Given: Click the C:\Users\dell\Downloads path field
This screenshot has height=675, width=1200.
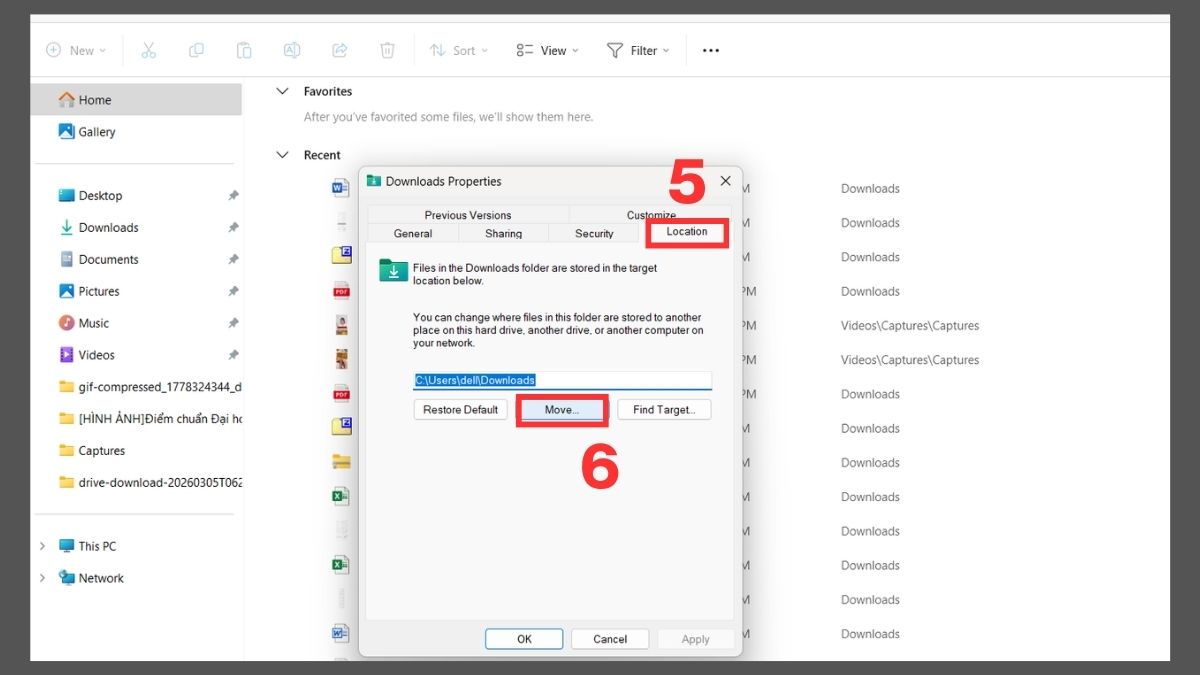Looking at the screenshot, I should pyautogui.click(x=563, y=380).
